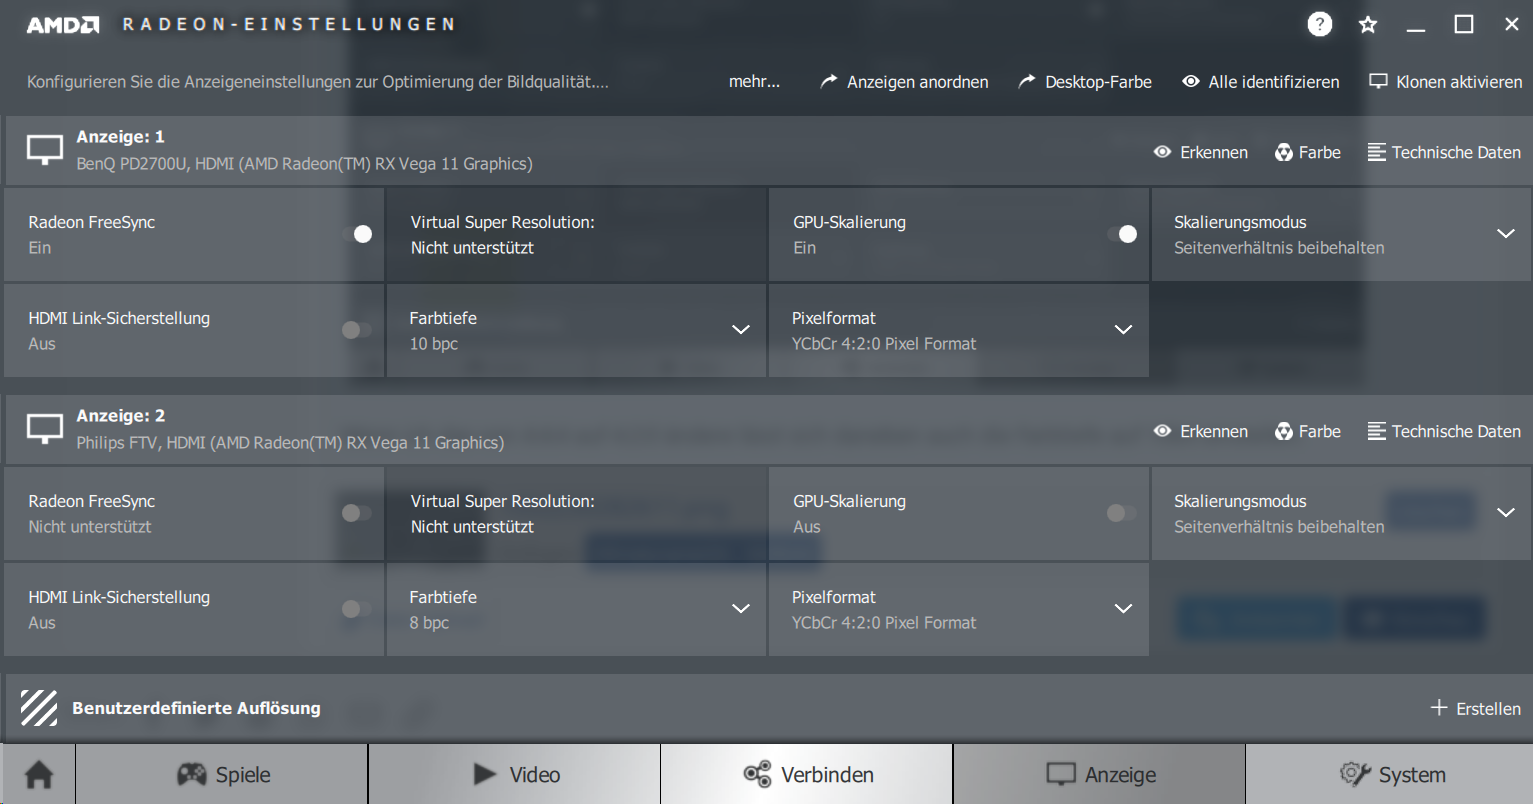Click the Benutzerdefinierte Auflösung heading
Viewport: 1533px width, 804px height.
tap(196, 708)
